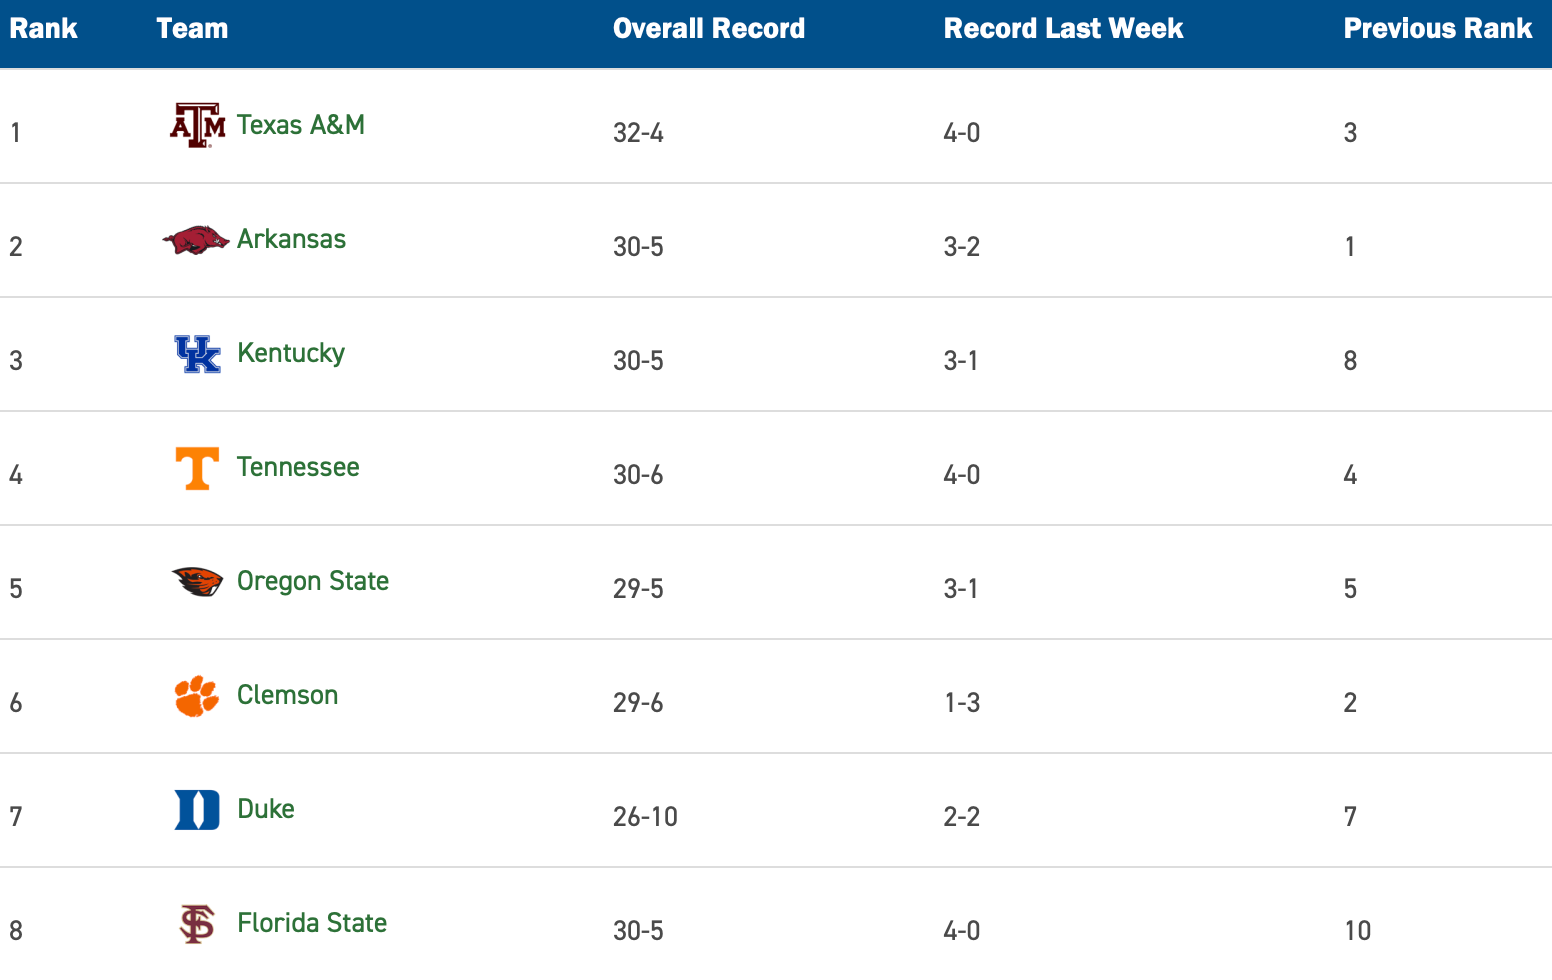Open the Tennessee team link
Screen dimensions: 1552x980
click(x=298, y=467)
